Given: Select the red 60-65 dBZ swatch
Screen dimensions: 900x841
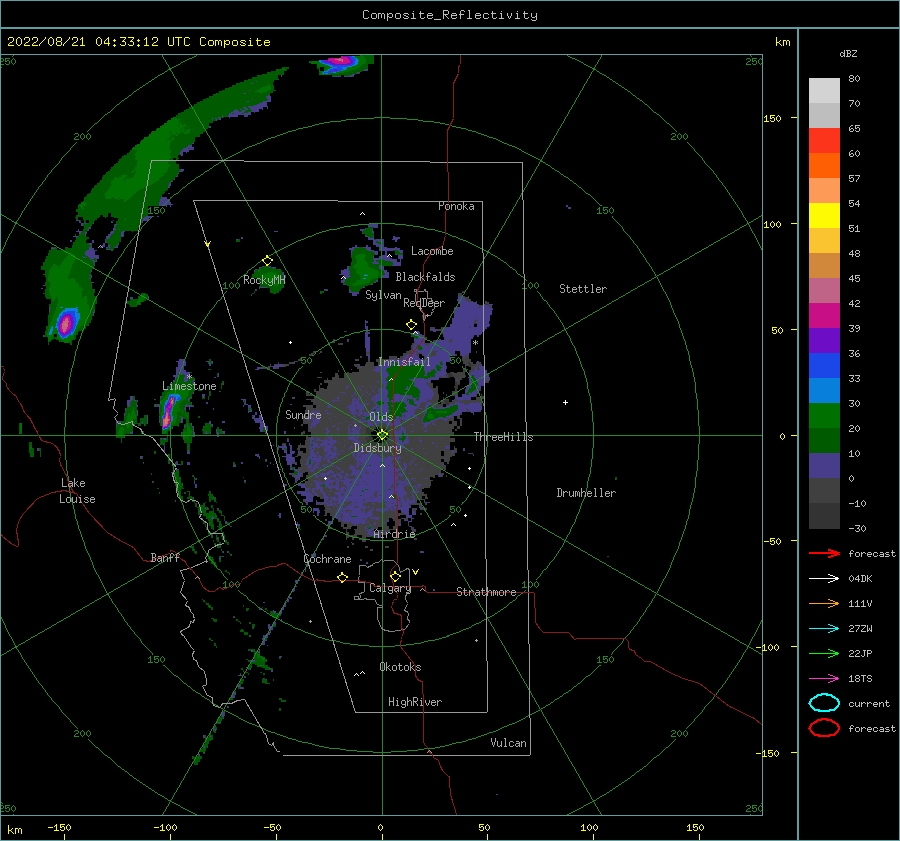Looking at the screenshot, I should (x=824, y=141).
